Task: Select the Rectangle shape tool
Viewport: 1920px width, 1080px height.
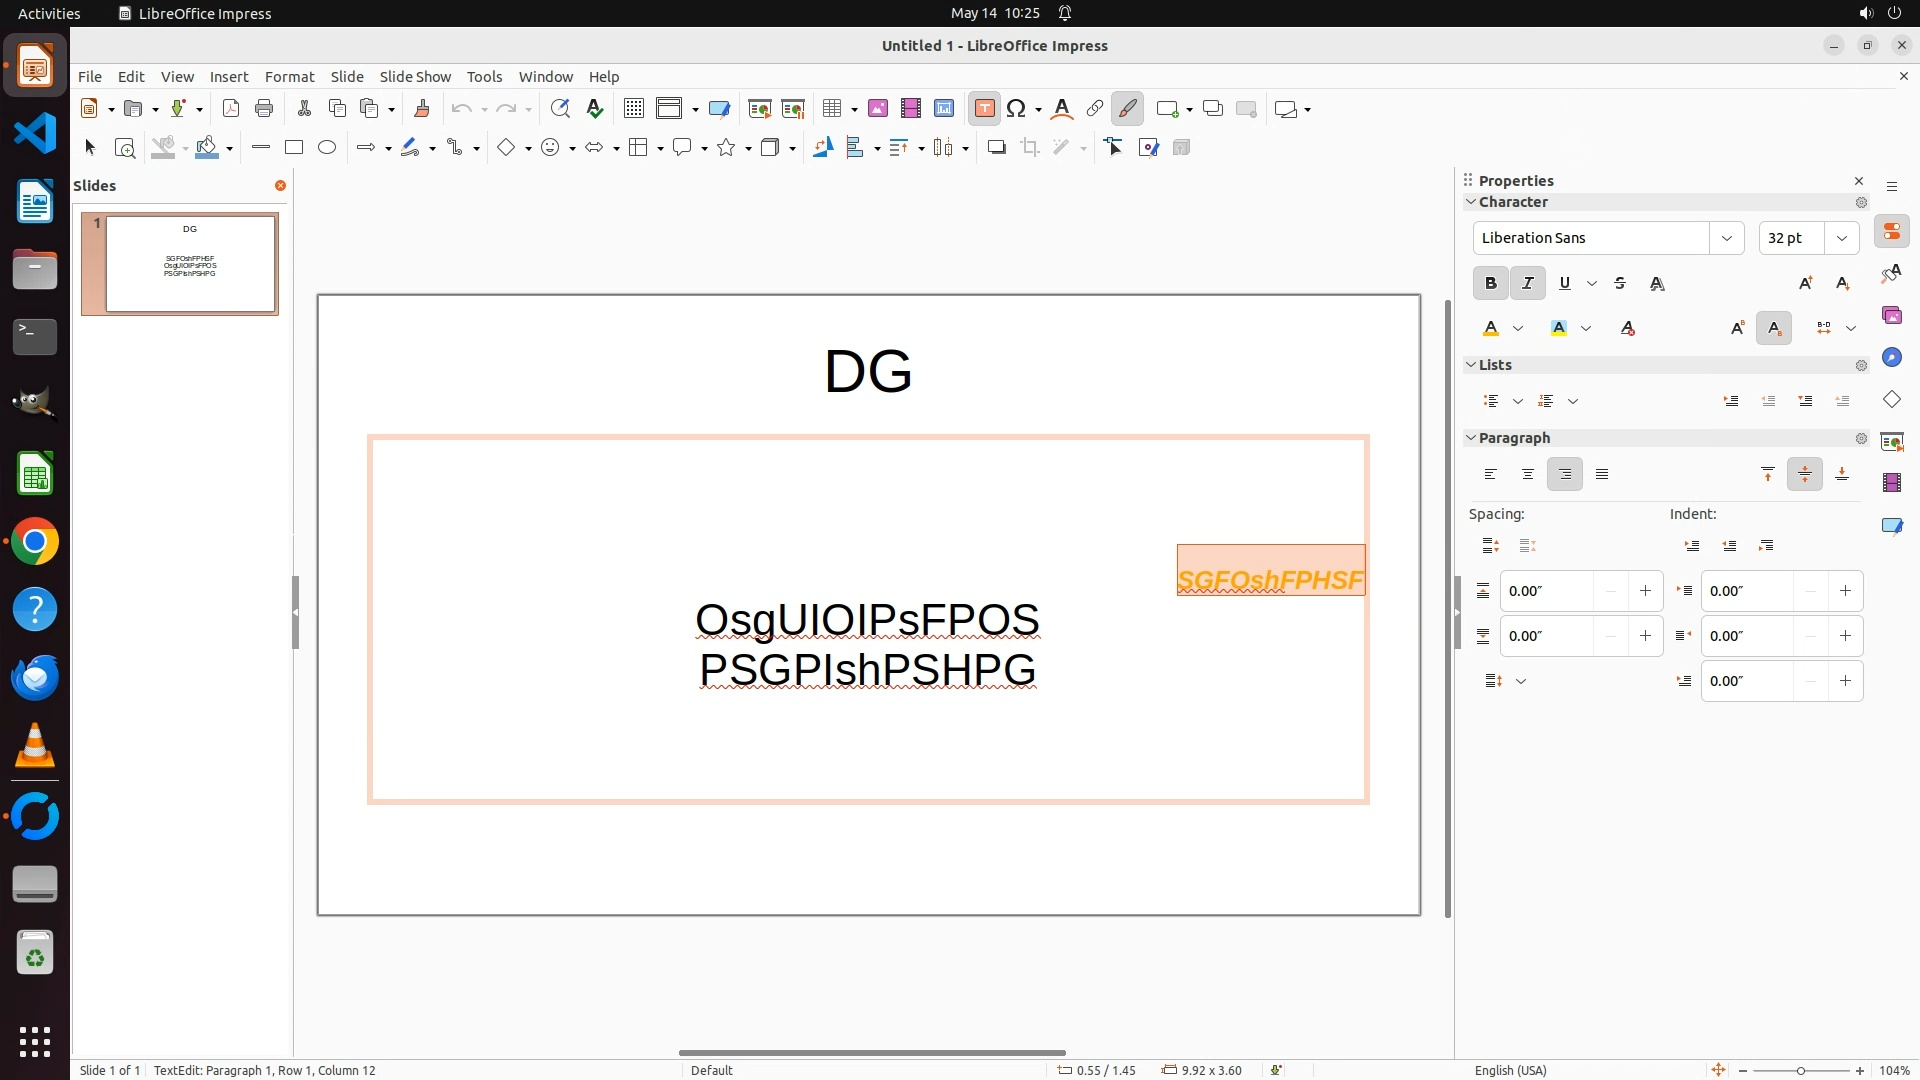Action: point(294,148)
